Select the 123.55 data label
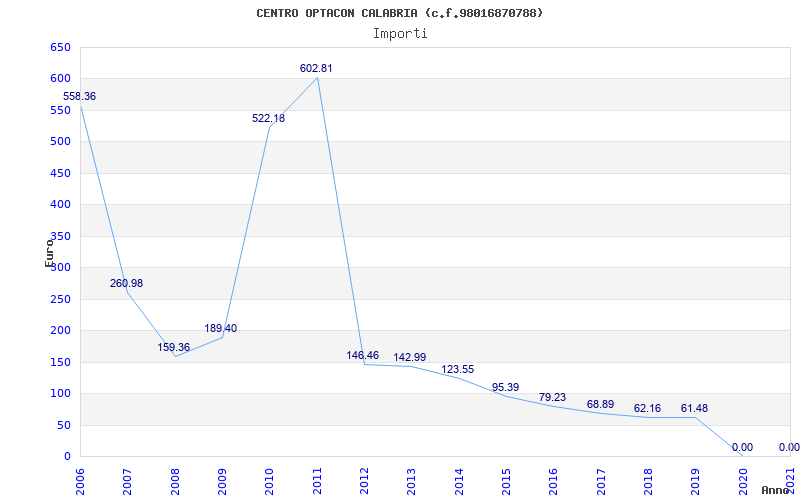This screenshot has width=800, height=500. tap(458, 369)
